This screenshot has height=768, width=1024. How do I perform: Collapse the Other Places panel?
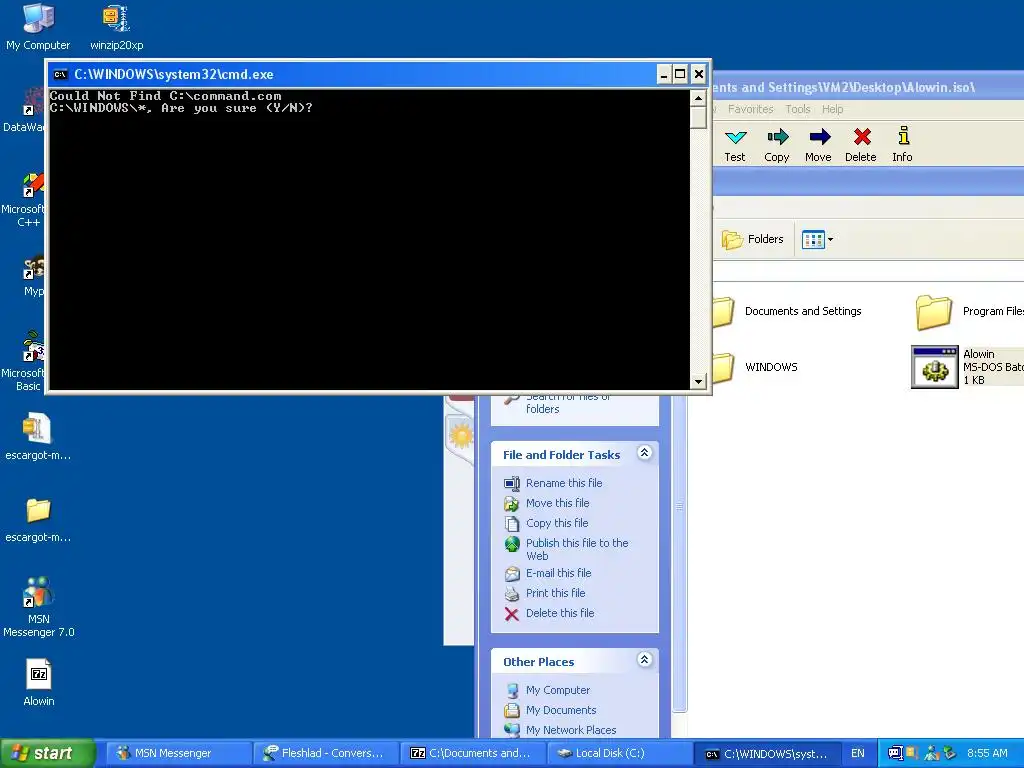[x=645, y=660]
